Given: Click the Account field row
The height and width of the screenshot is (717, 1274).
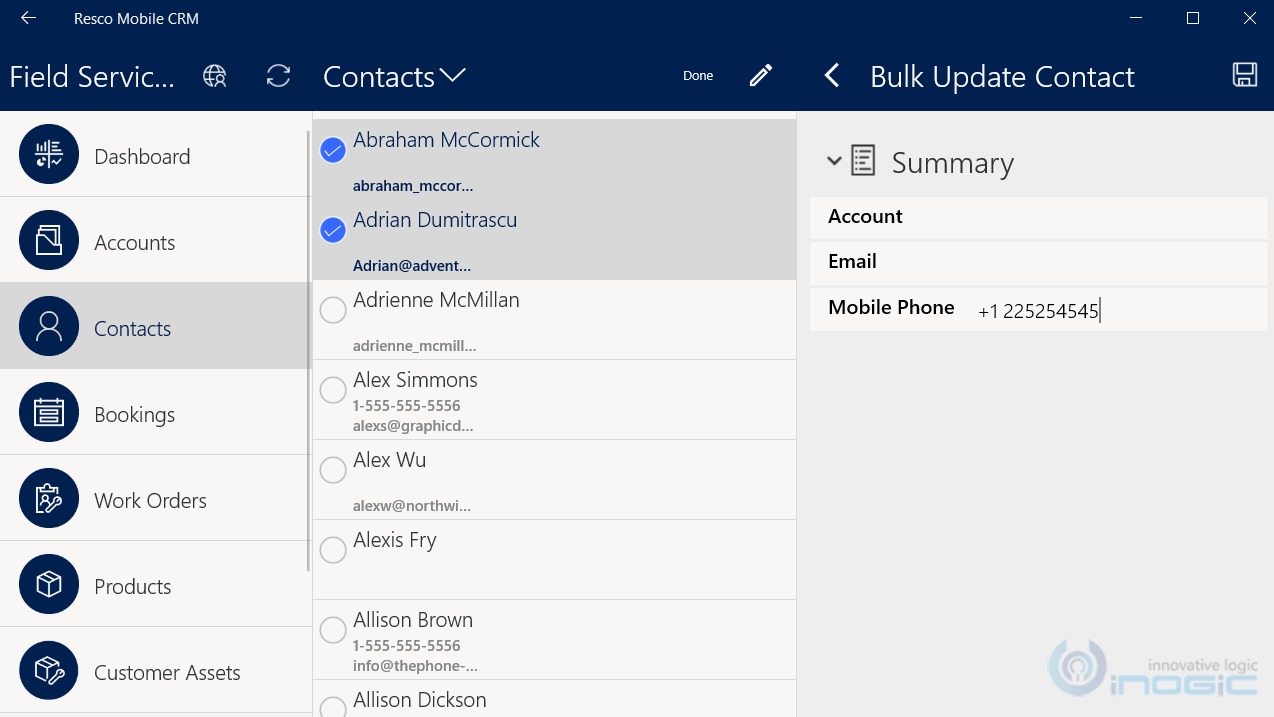Looking at the screenshot, I should (1038, 217).
